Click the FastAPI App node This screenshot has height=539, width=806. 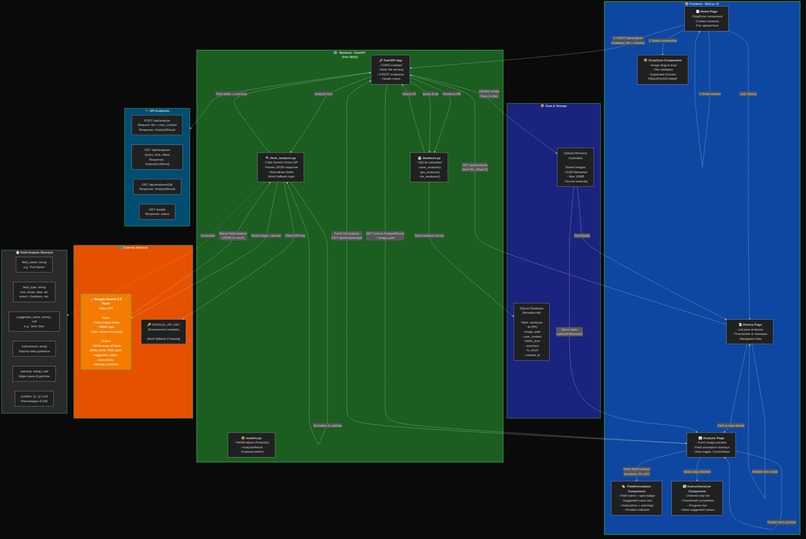point(391,70)
